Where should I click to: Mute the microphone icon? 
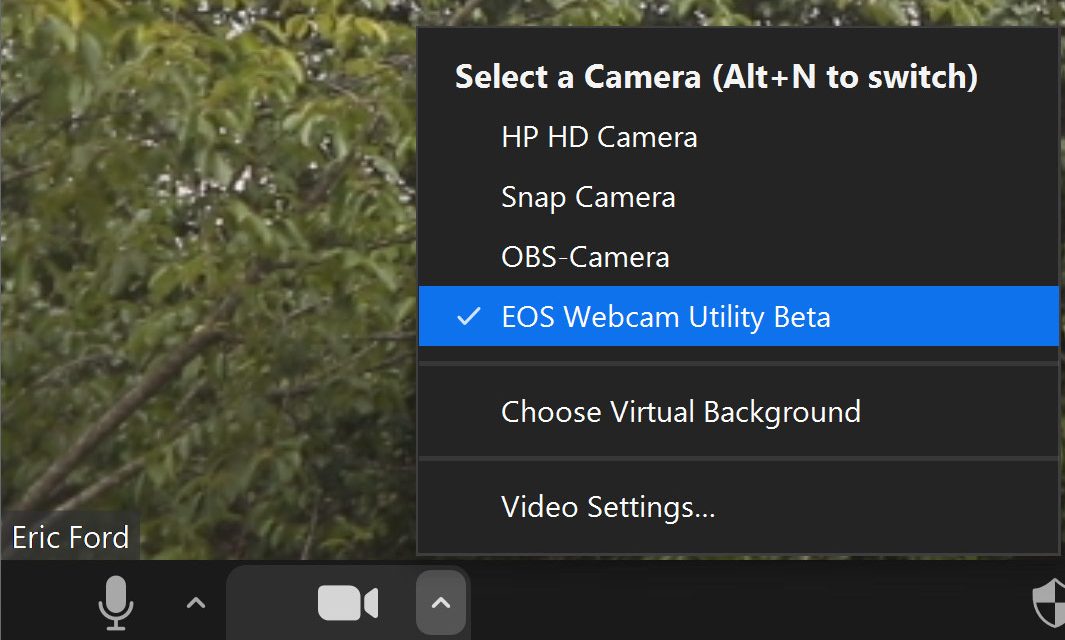tap(116, 603)
